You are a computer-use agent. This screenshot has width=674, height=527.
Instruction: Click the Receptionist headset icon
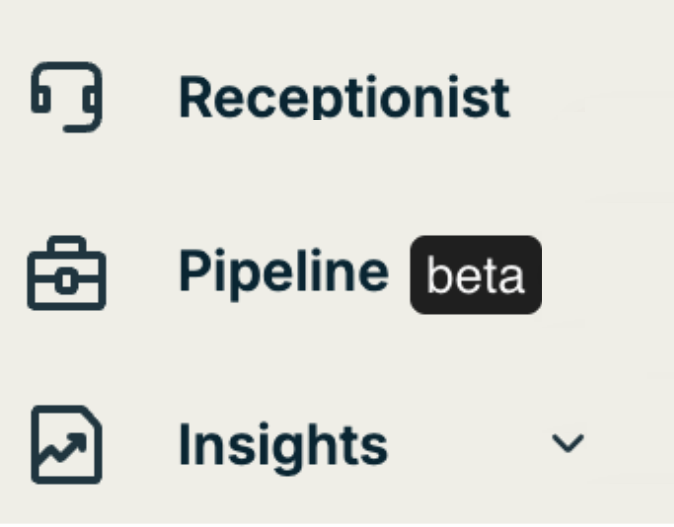tap(66, 97)
